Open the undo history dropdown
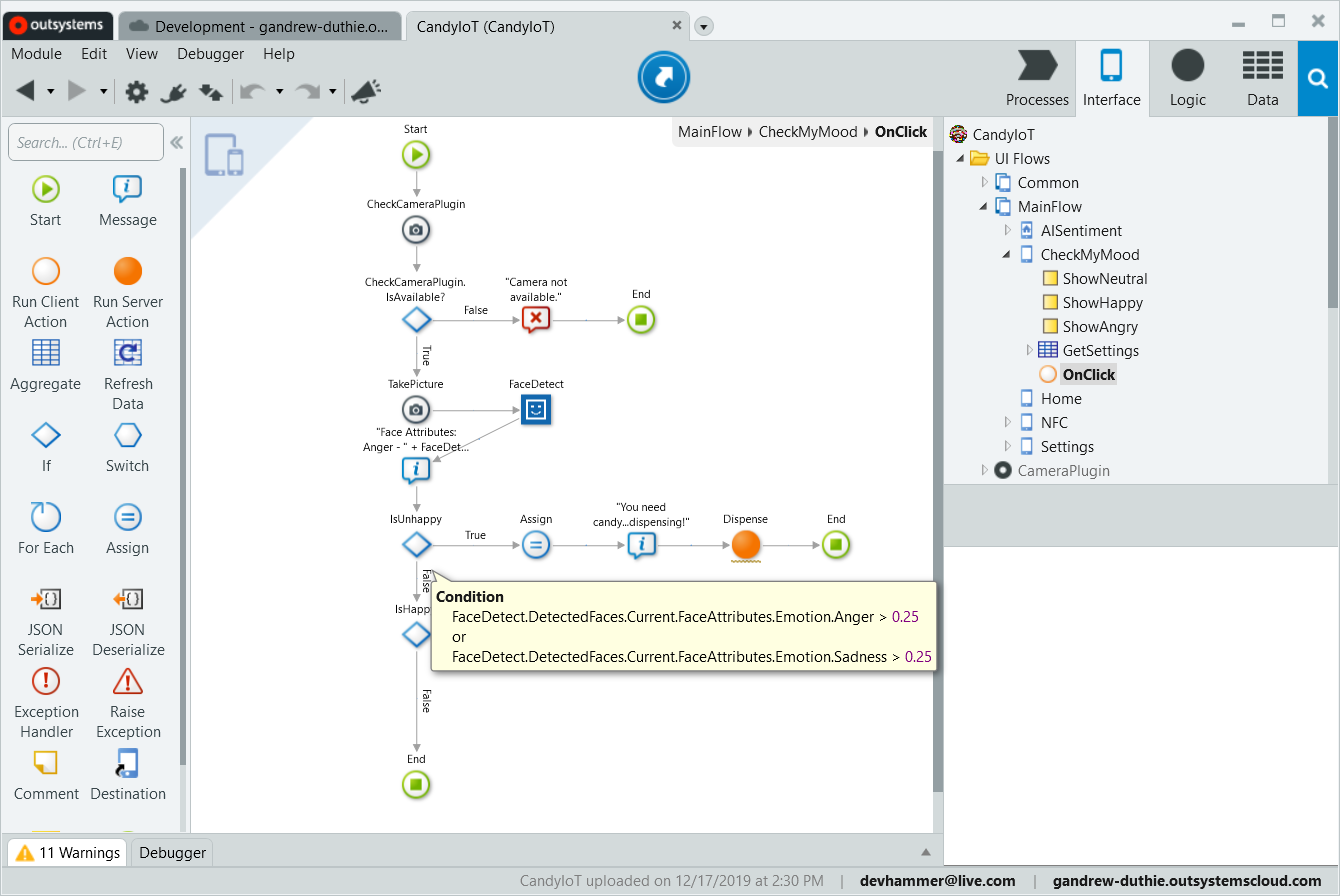1340x896 pixels. [x=279, y=92]
